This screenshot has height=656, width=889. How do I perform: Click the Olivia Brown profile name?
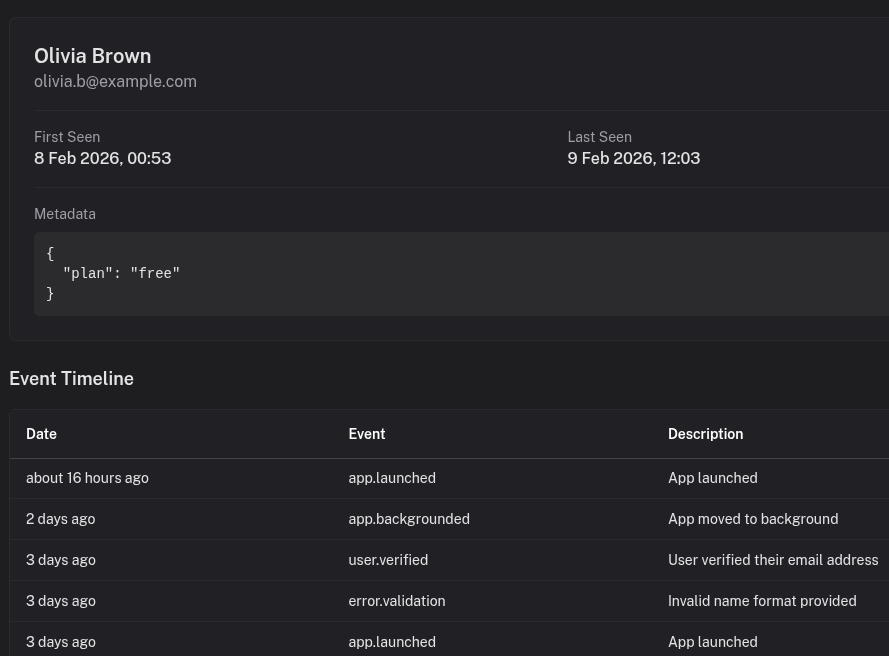(x=92, y=56)
